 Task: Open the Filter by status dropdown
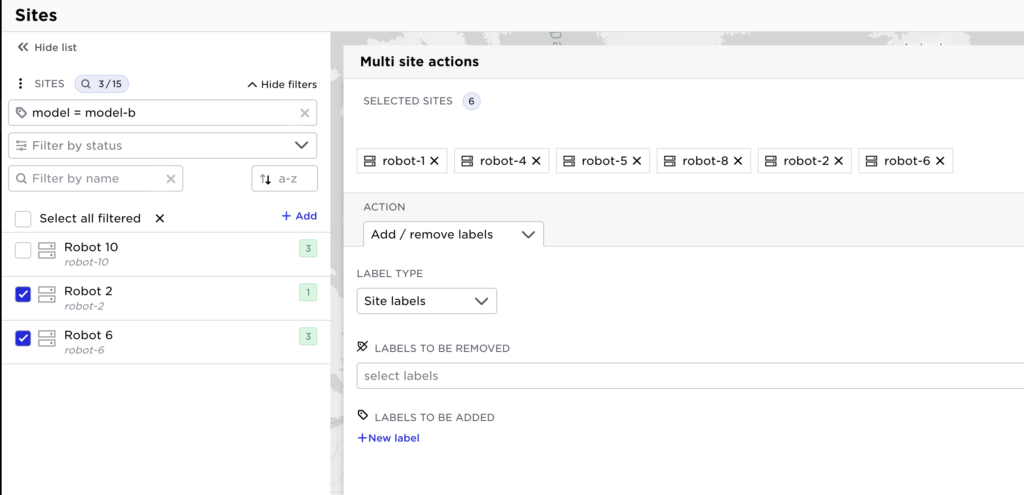coord(162,146)
